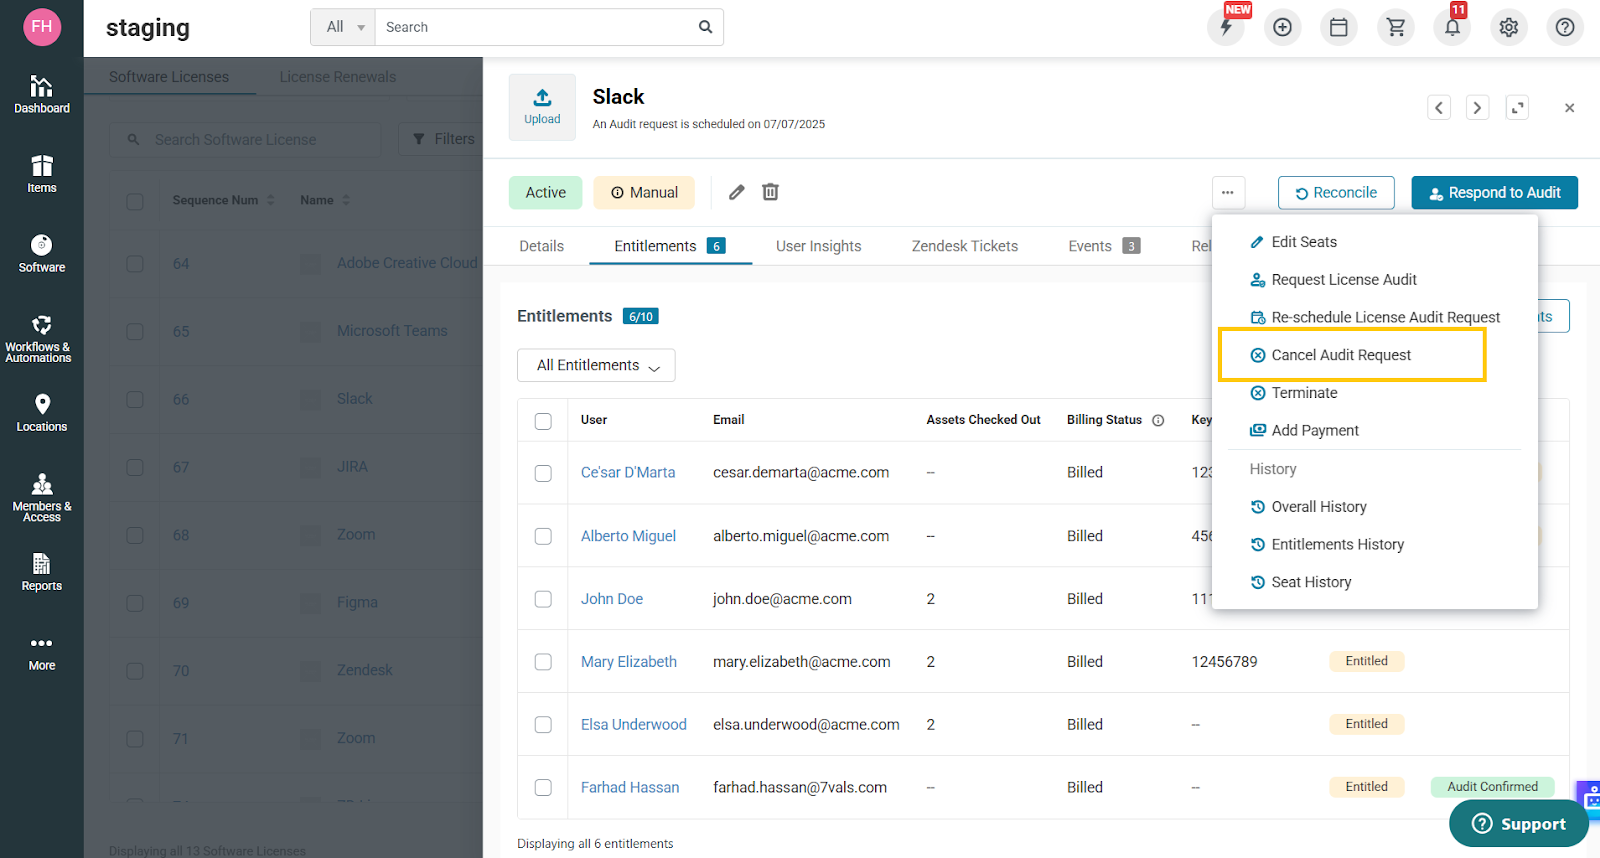1600x858 pixels.
Task: Switch to the Zendesk Tickets tab
Action: click(964, 246)
